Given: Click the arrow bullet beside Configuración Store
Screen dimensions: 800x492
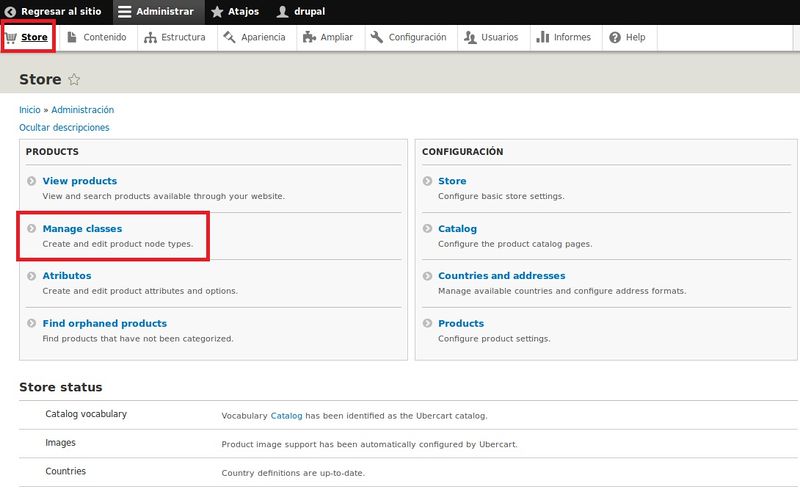Looking at the screenshot, I should pyautogui.click(x=428, y=181).
